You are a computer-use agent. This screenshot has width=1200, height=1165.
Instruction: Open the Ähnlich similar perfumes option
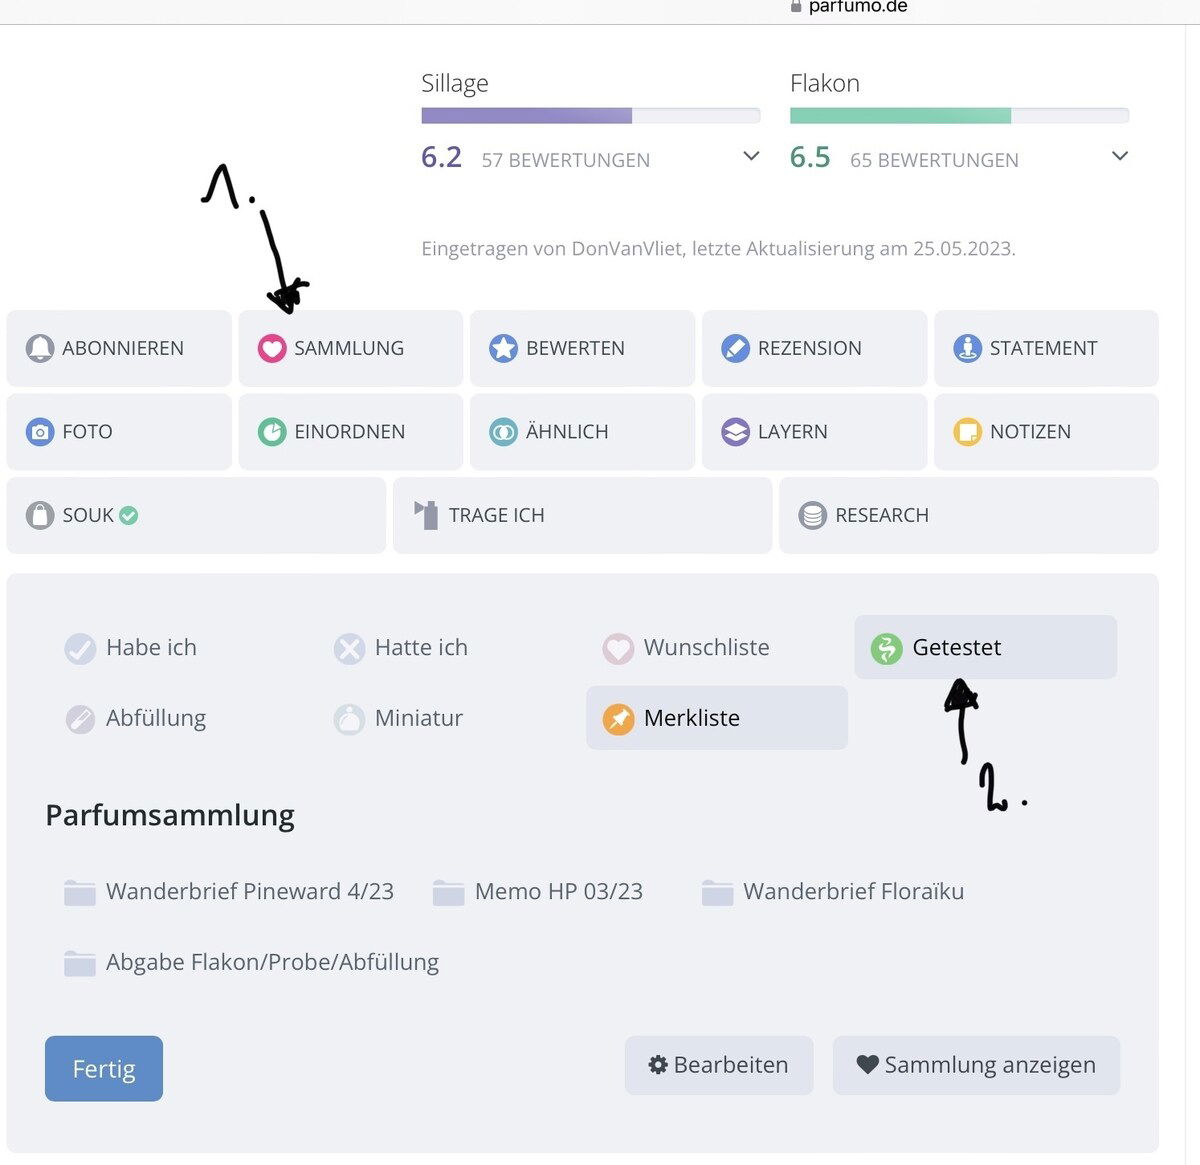(x=566, y=432)
